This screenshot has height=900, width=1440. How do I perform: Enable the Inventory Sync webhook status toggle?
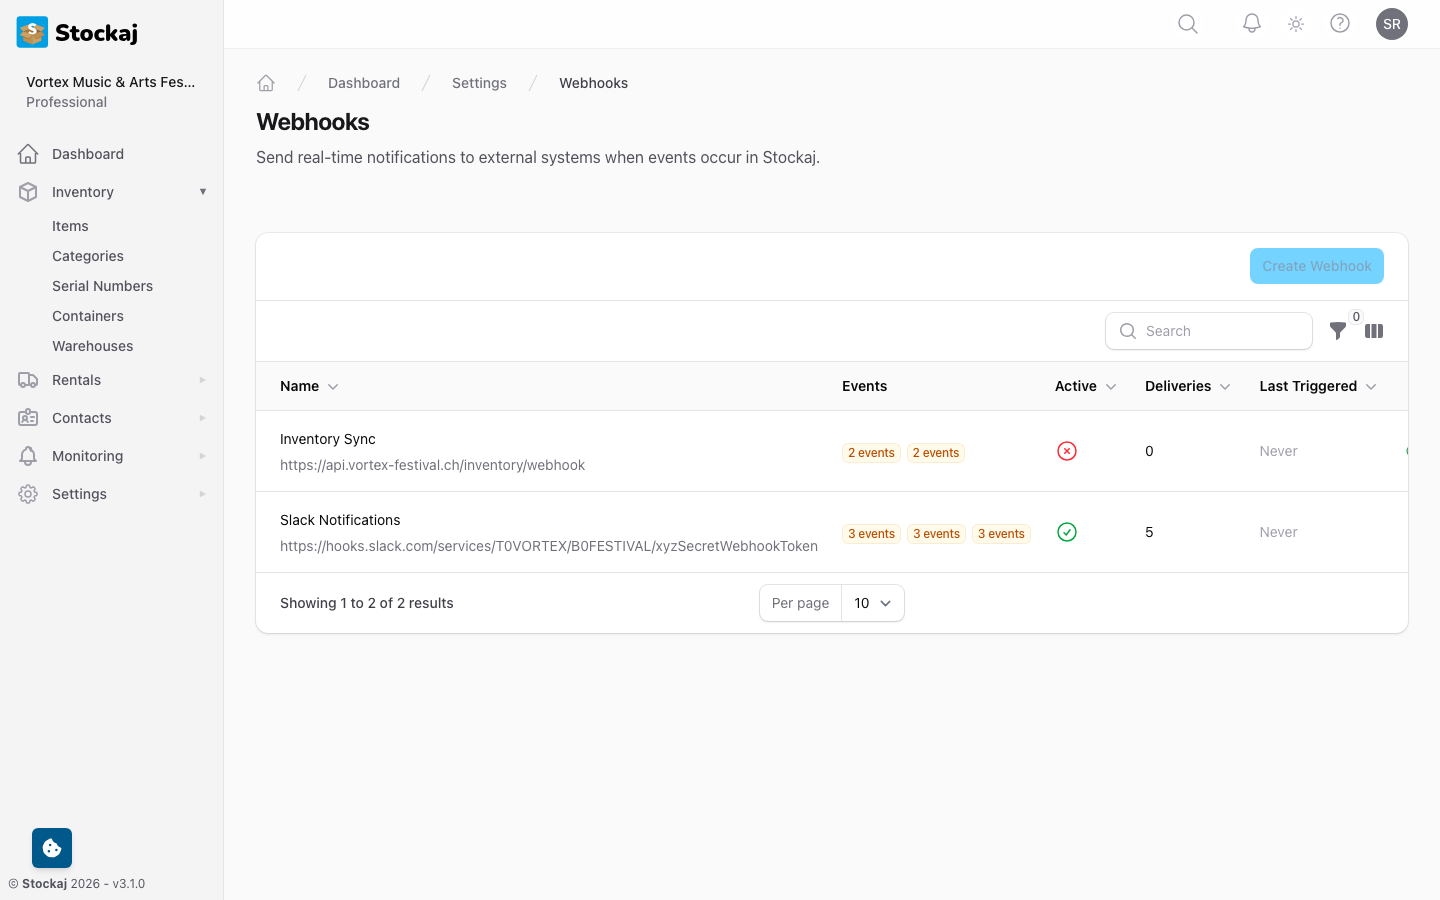(1066, 451)
